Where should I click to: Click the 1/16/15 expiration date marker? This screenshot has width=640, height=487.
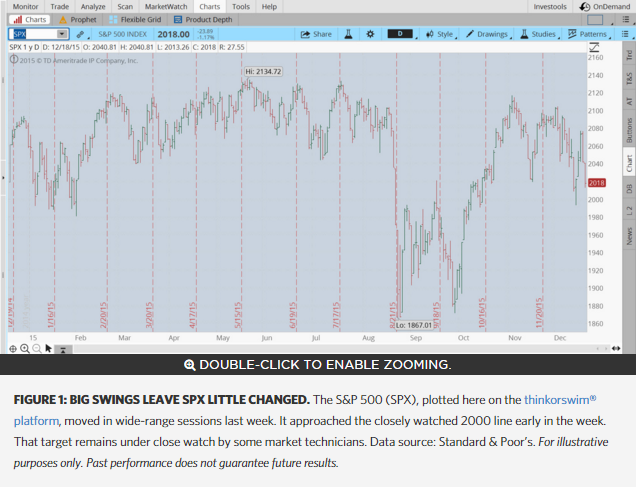coord(51,315)
